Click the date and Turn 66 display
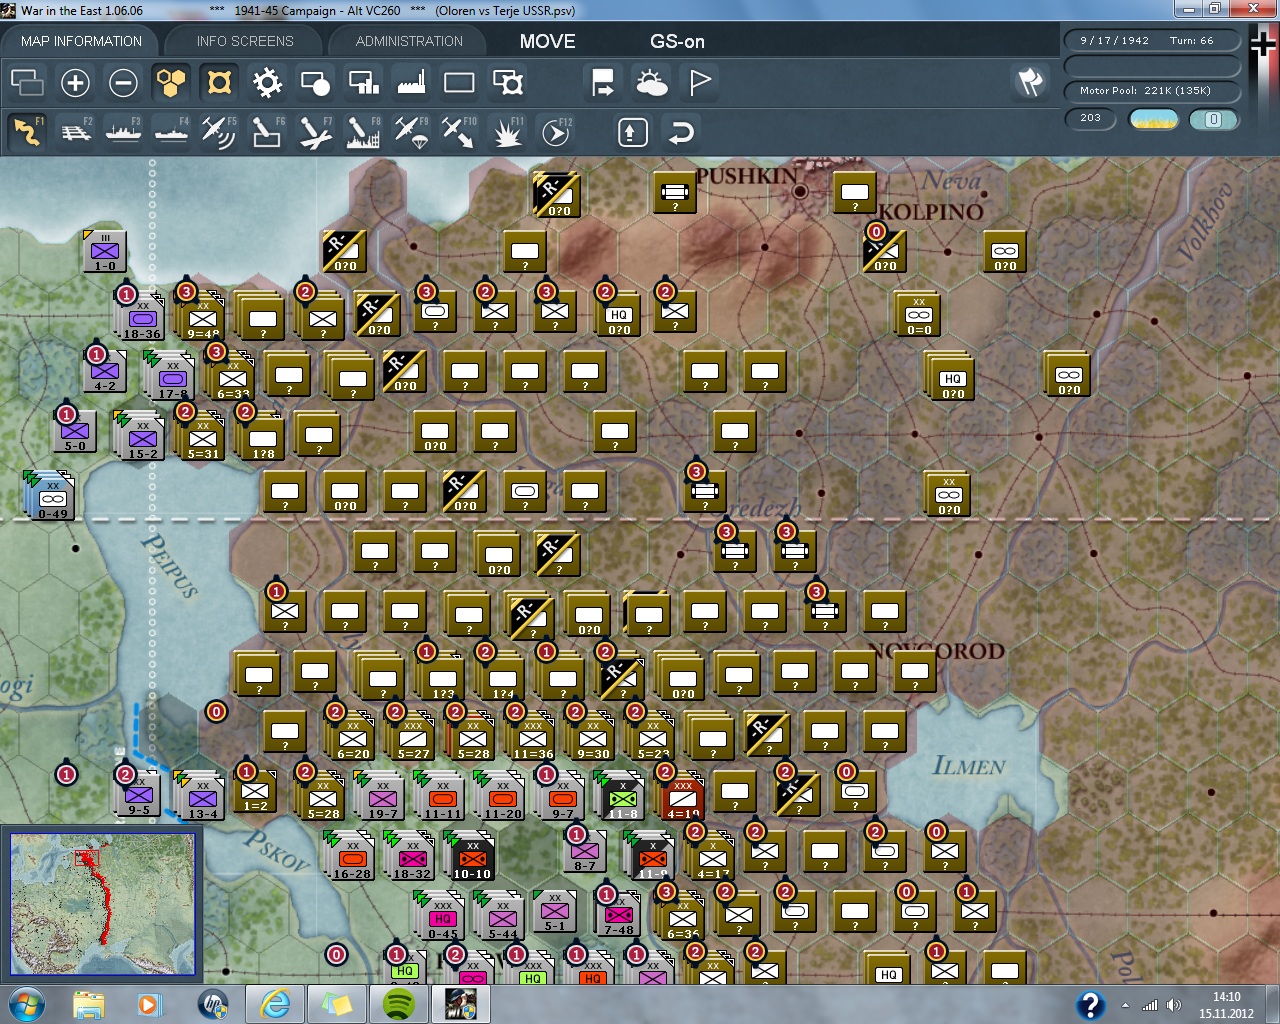The width and height of the screenshot is (1280, 1024). pyautogui.click(x=1151, y=41)
